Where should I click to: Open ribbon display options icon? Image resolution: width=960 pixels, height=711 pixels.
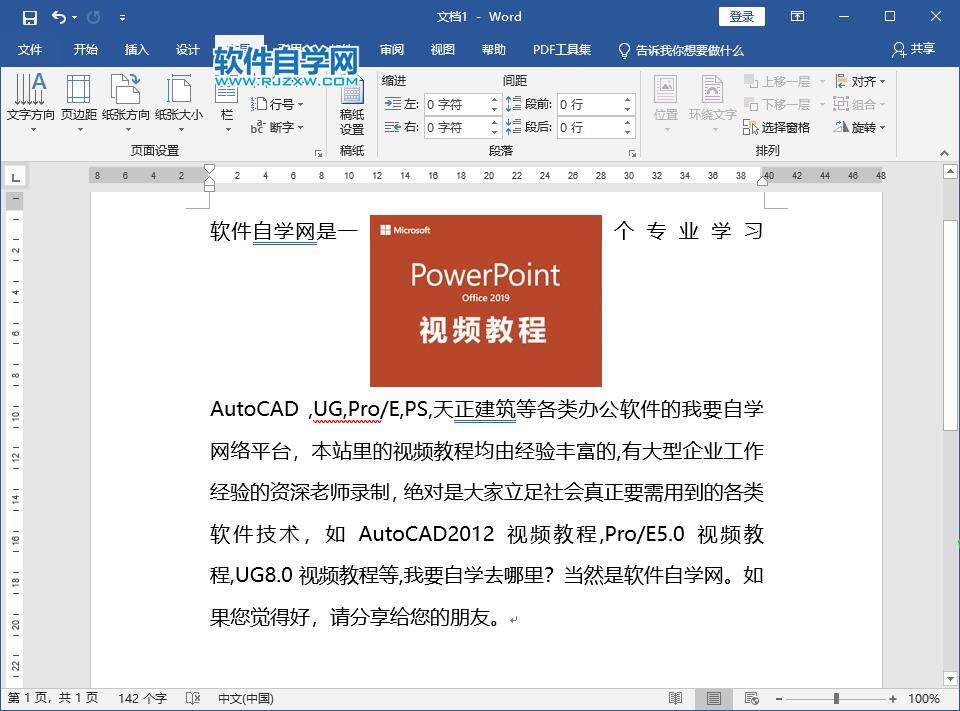click(x=797, y=17)
